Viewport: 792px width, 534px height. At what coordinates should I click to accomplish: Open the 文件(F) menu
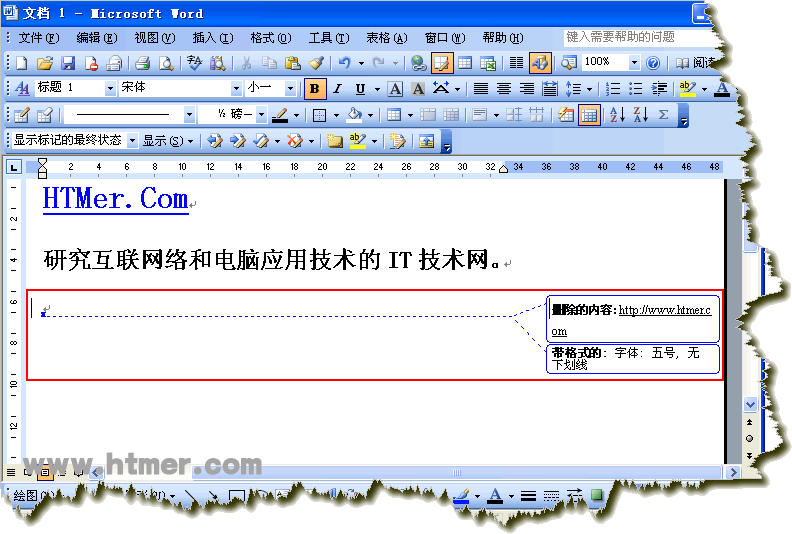click(38, 38)
